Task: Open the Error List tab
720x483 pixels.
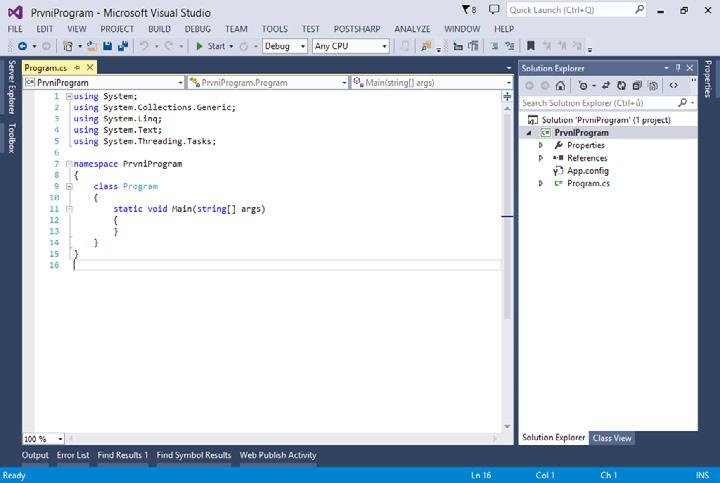Action: point(73,455)
